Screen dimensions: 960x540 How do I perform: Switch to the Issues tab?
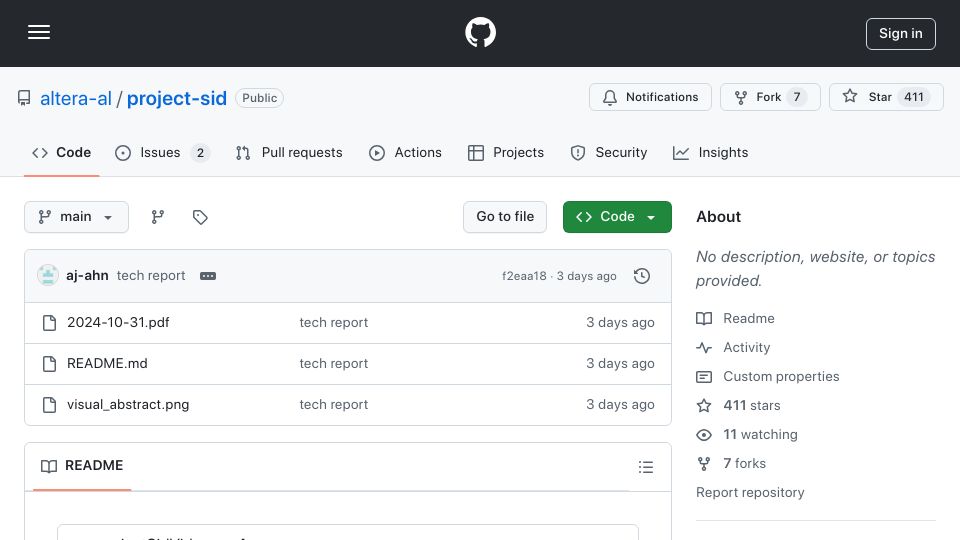(162, 152)
